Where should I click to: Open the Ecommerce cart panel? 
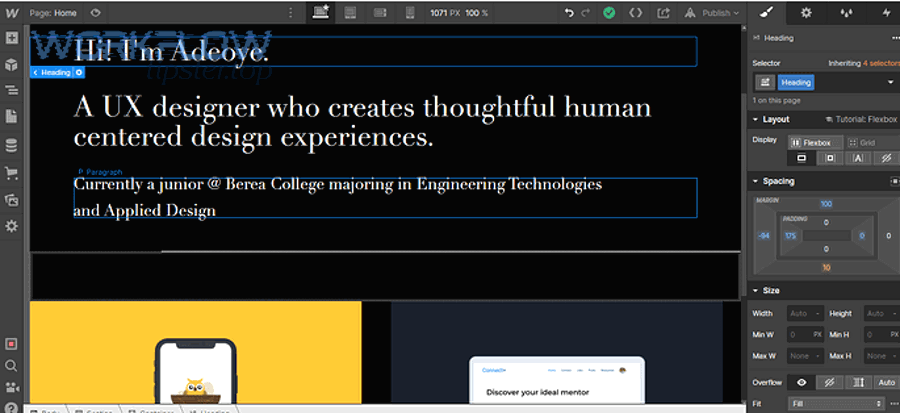[x=11, y=173]
